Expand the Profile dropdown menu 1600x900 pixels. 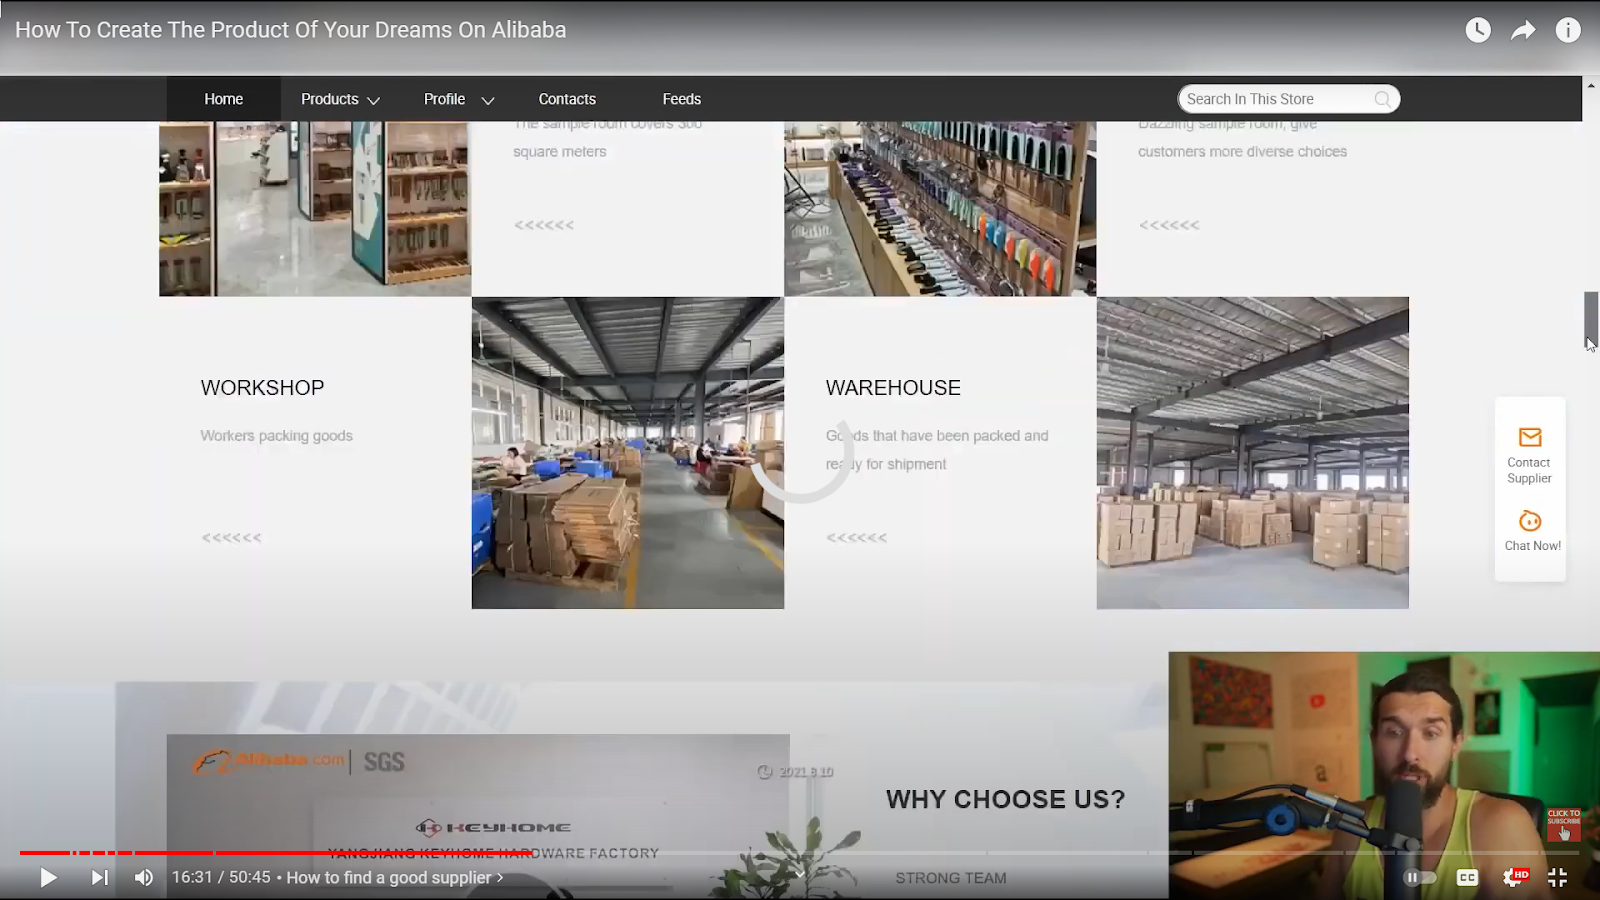coord(459,99)
